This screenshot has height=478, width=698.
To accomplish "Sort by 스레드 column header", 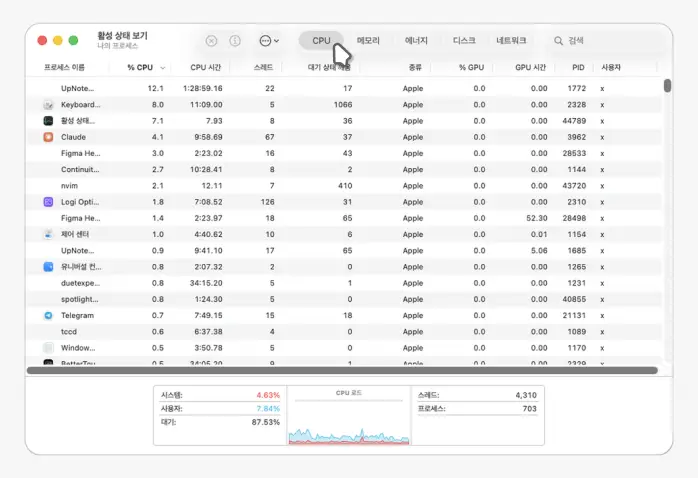I will point(263,67).
